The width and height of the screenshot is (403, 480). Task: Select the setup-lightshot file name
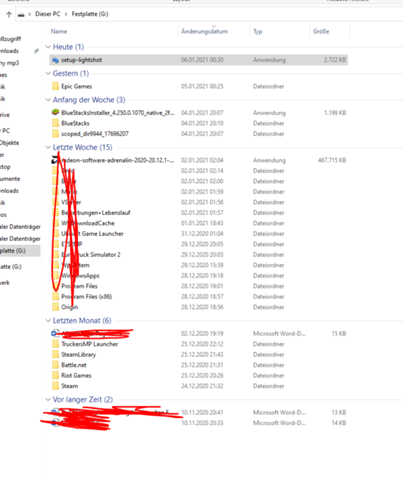82,60
